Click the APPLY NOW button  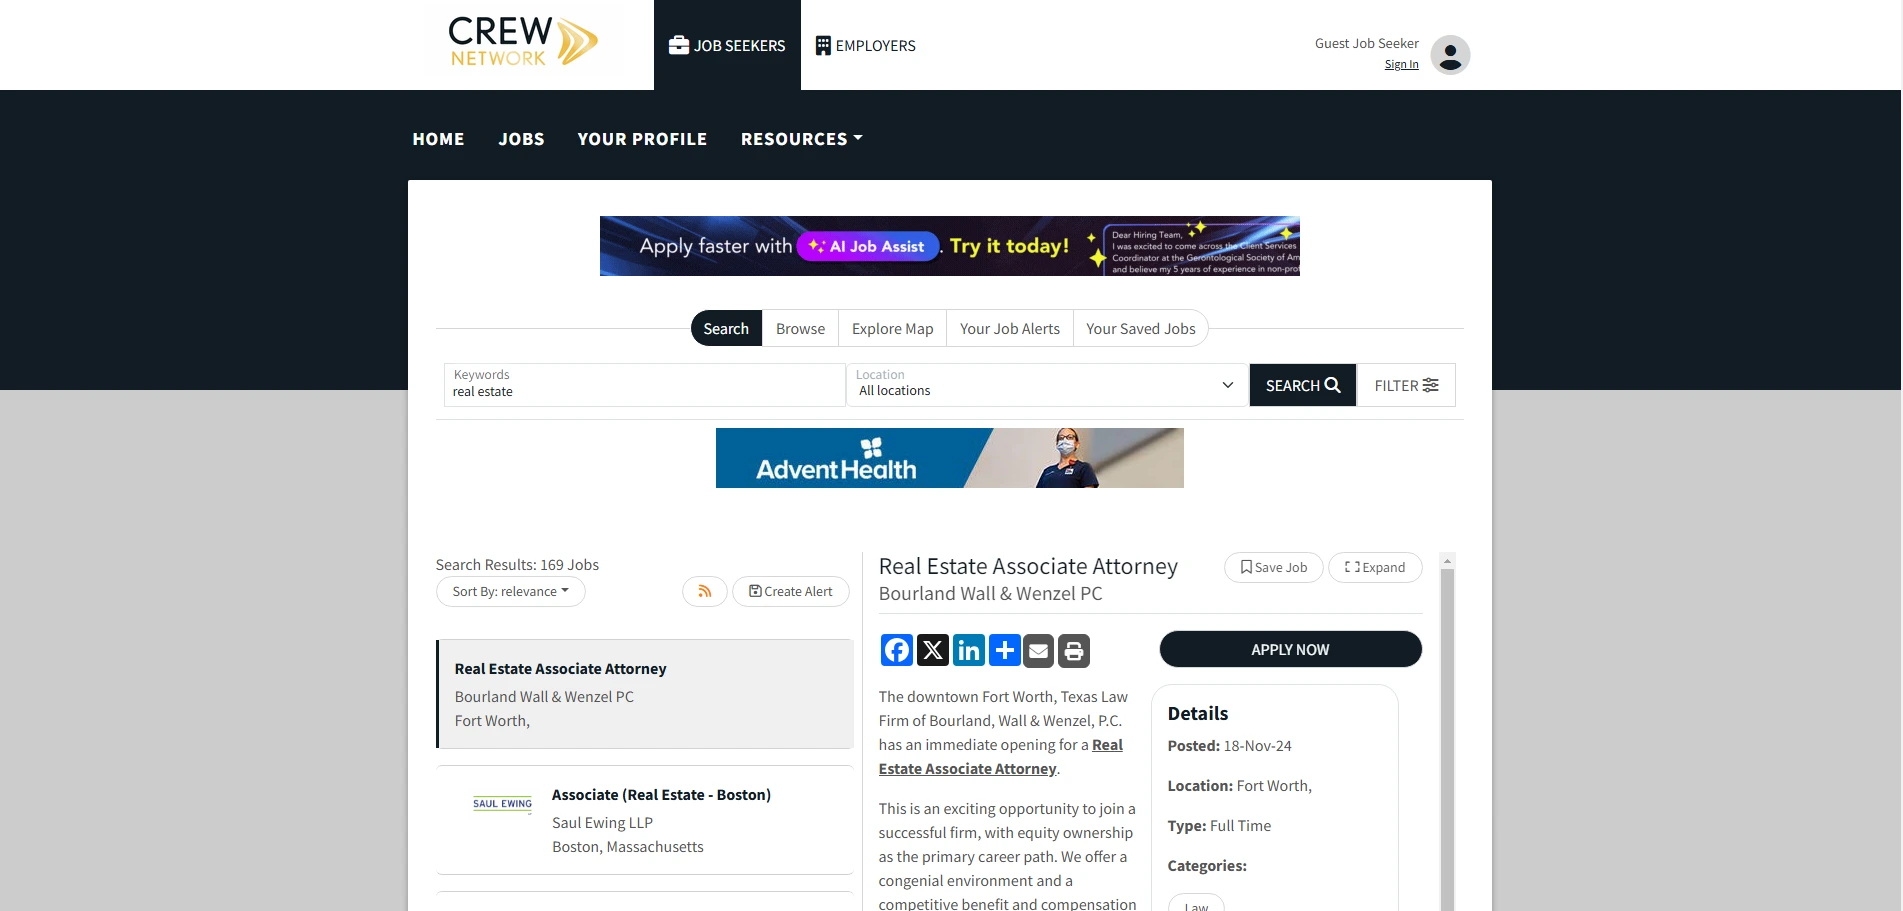(1290, 649)
